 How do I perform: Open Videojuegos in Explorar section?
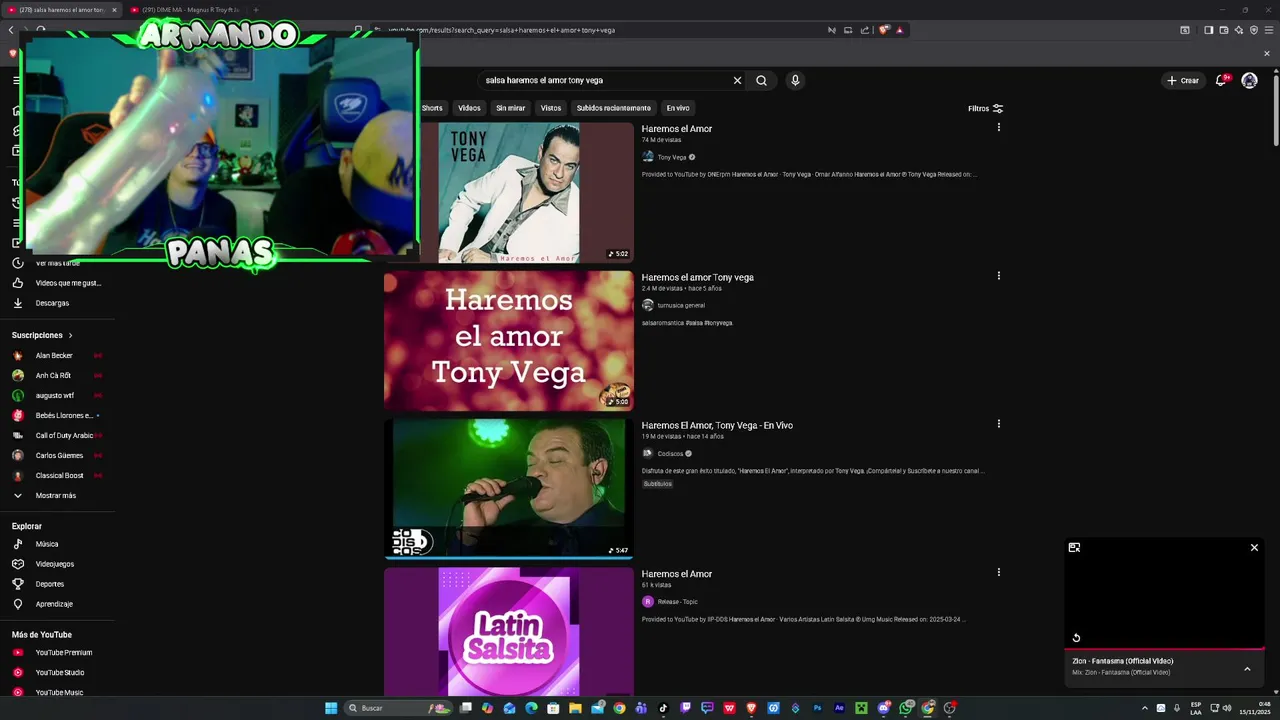pos(55,564)
